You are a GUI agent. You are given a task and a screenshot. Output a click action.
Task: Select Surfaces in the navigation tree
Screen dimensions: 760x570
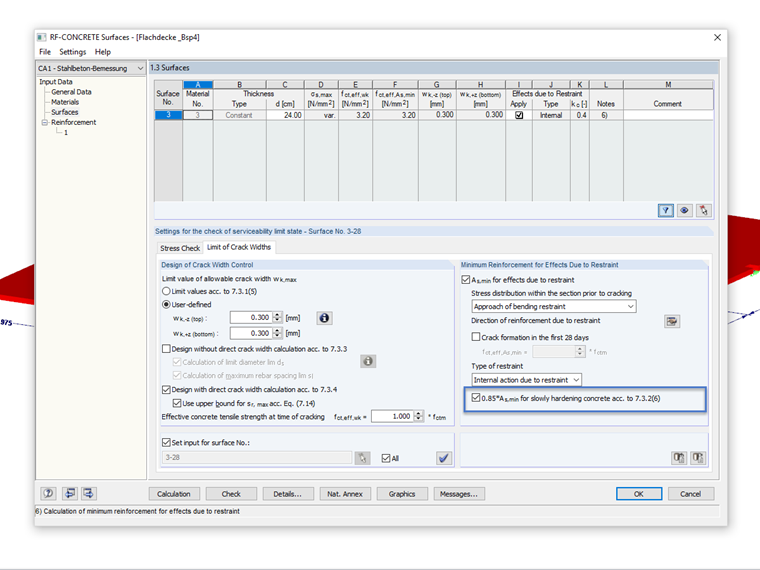tap(65, 112)
